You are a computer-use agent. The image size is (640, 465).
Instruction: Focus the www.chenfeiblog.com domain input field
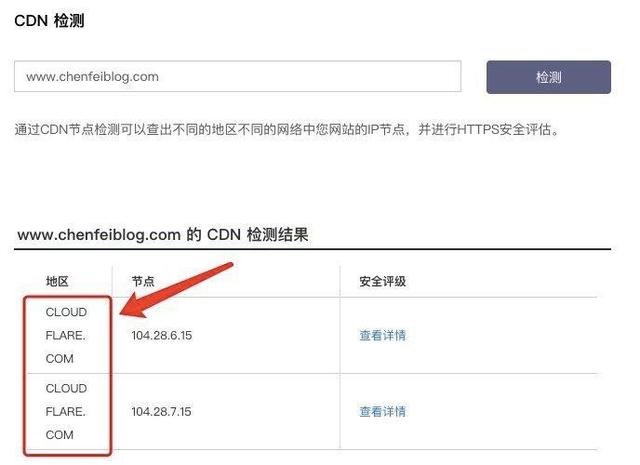tap(238, 76)
